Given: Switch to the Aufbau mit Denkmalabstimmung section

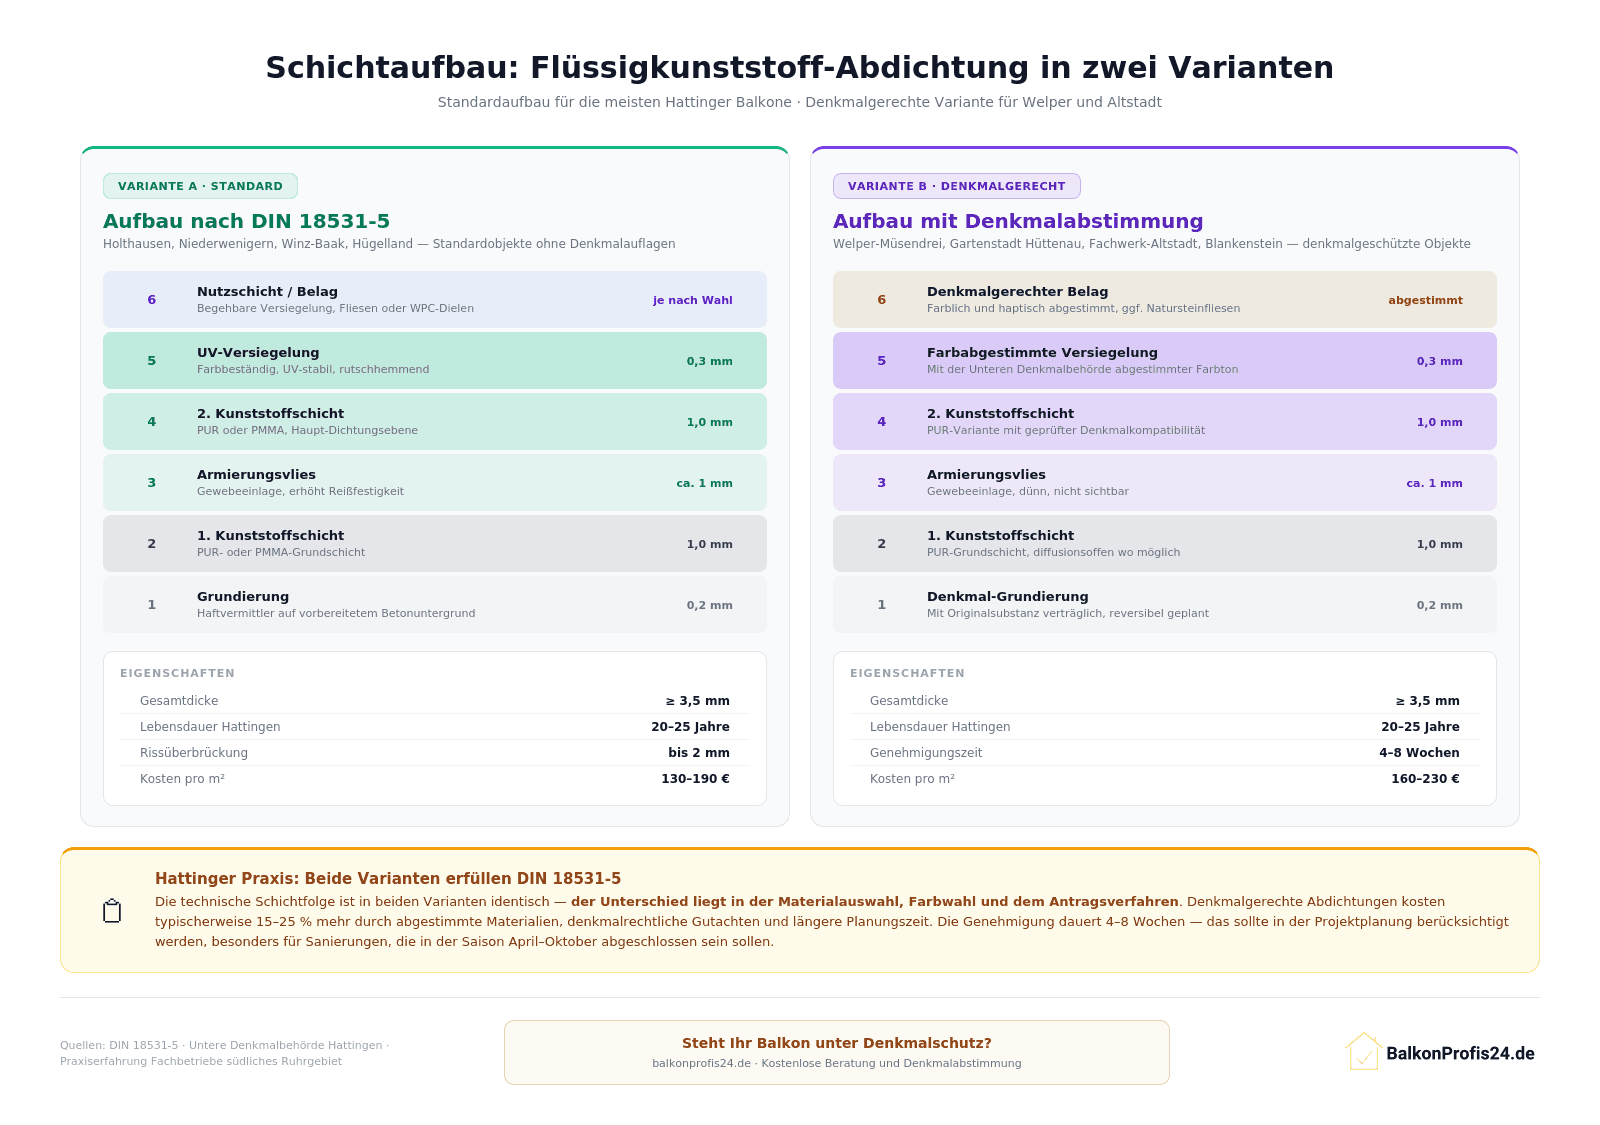Looking at the screenshot, I should (x=1017, y=221).
